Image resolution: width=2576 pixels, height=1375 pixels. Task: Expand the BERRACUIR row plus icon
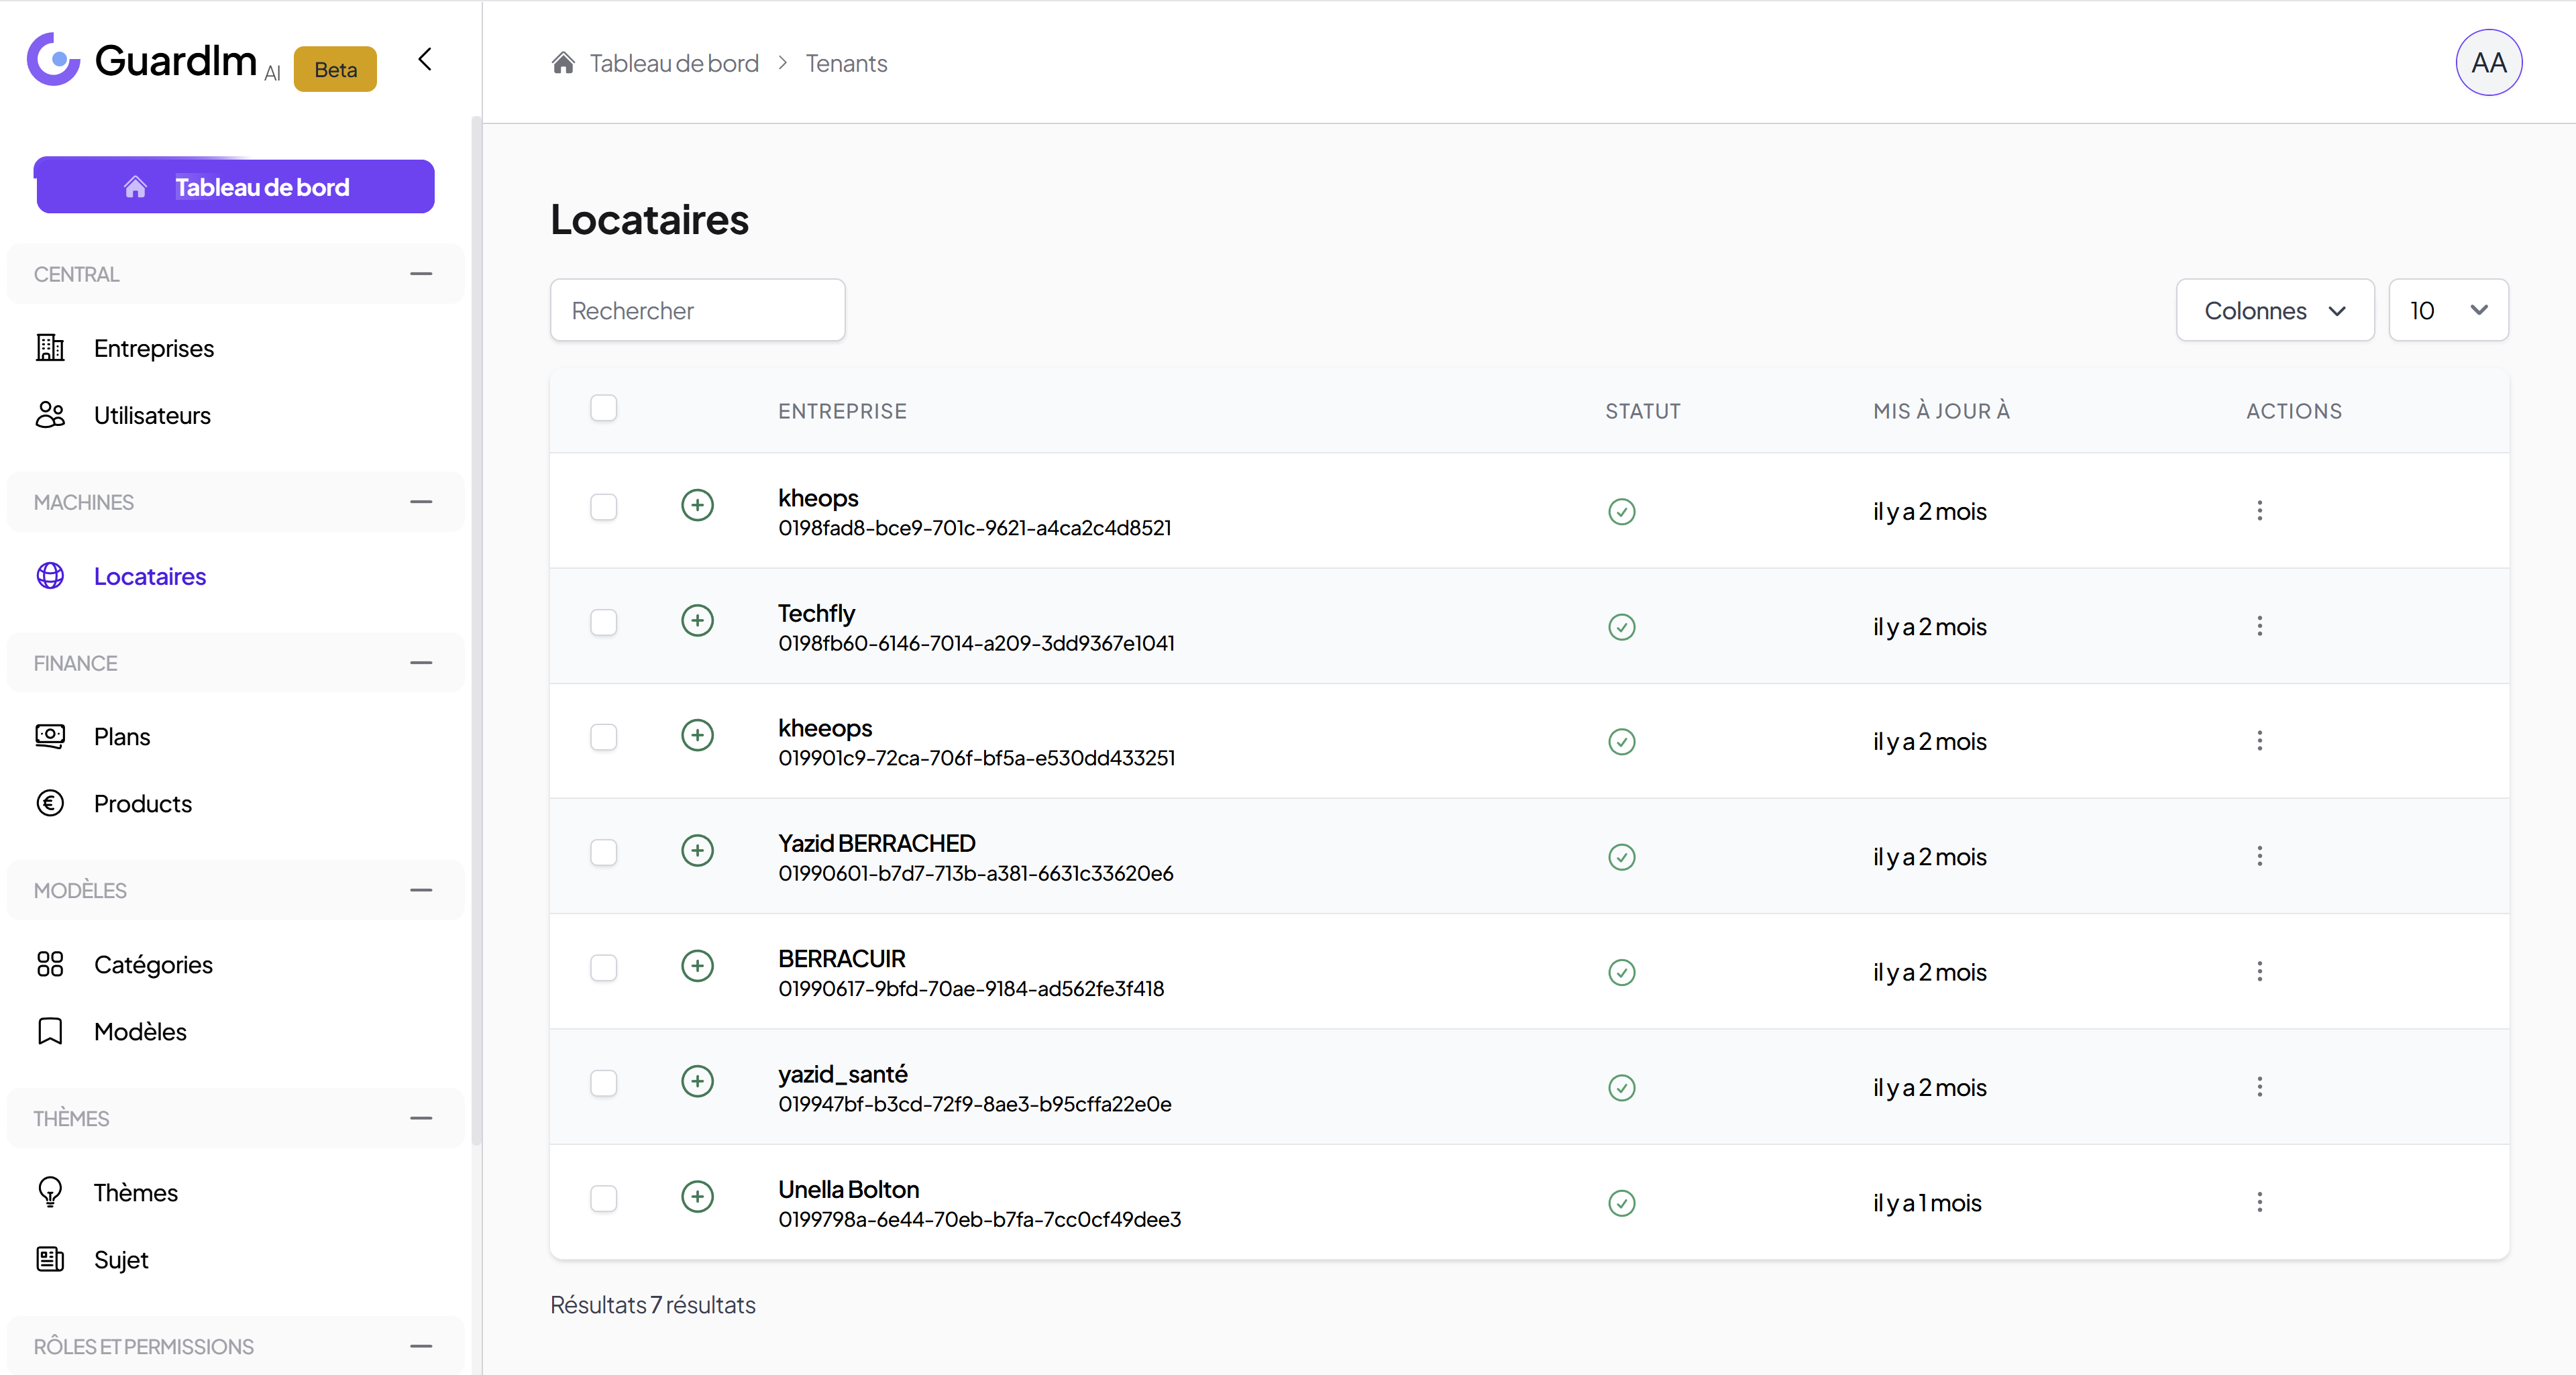click(697, 966)
